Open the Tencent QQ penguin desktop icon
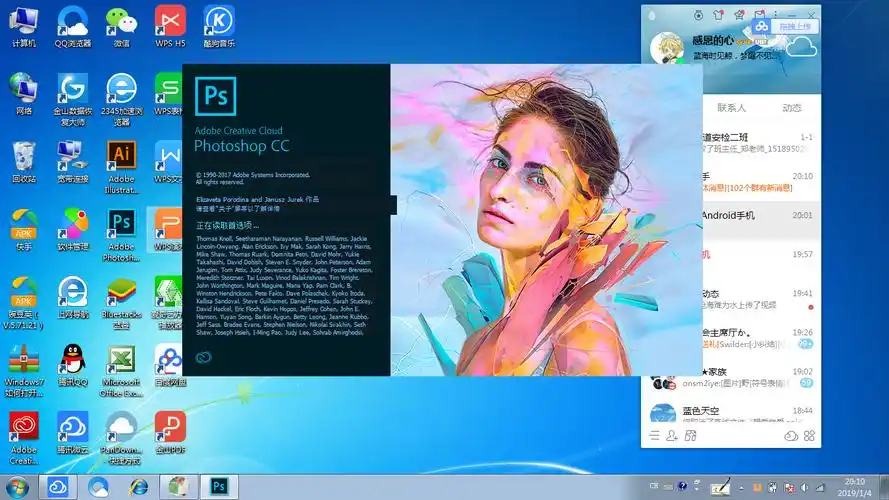The width and height of the screenshot is (889, 500). coord(72,359)
